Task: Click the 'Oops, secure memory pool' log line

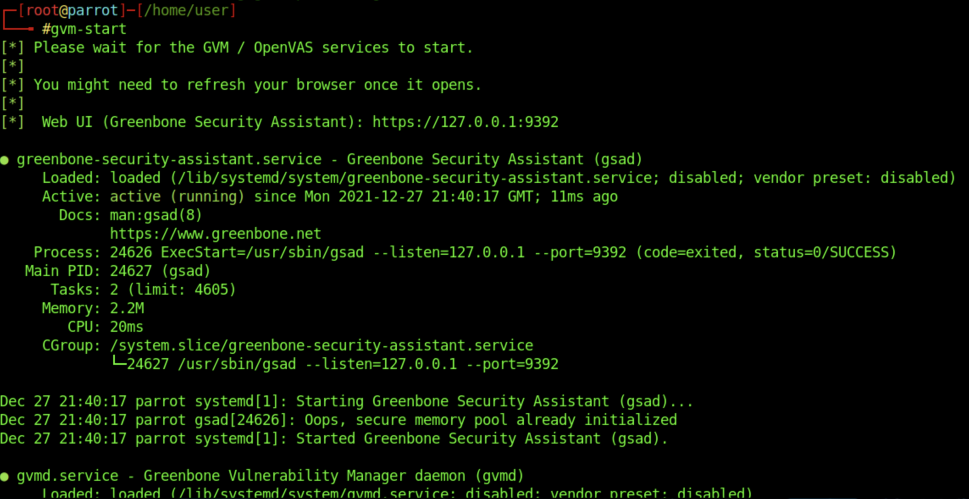Action: [339, 420]
